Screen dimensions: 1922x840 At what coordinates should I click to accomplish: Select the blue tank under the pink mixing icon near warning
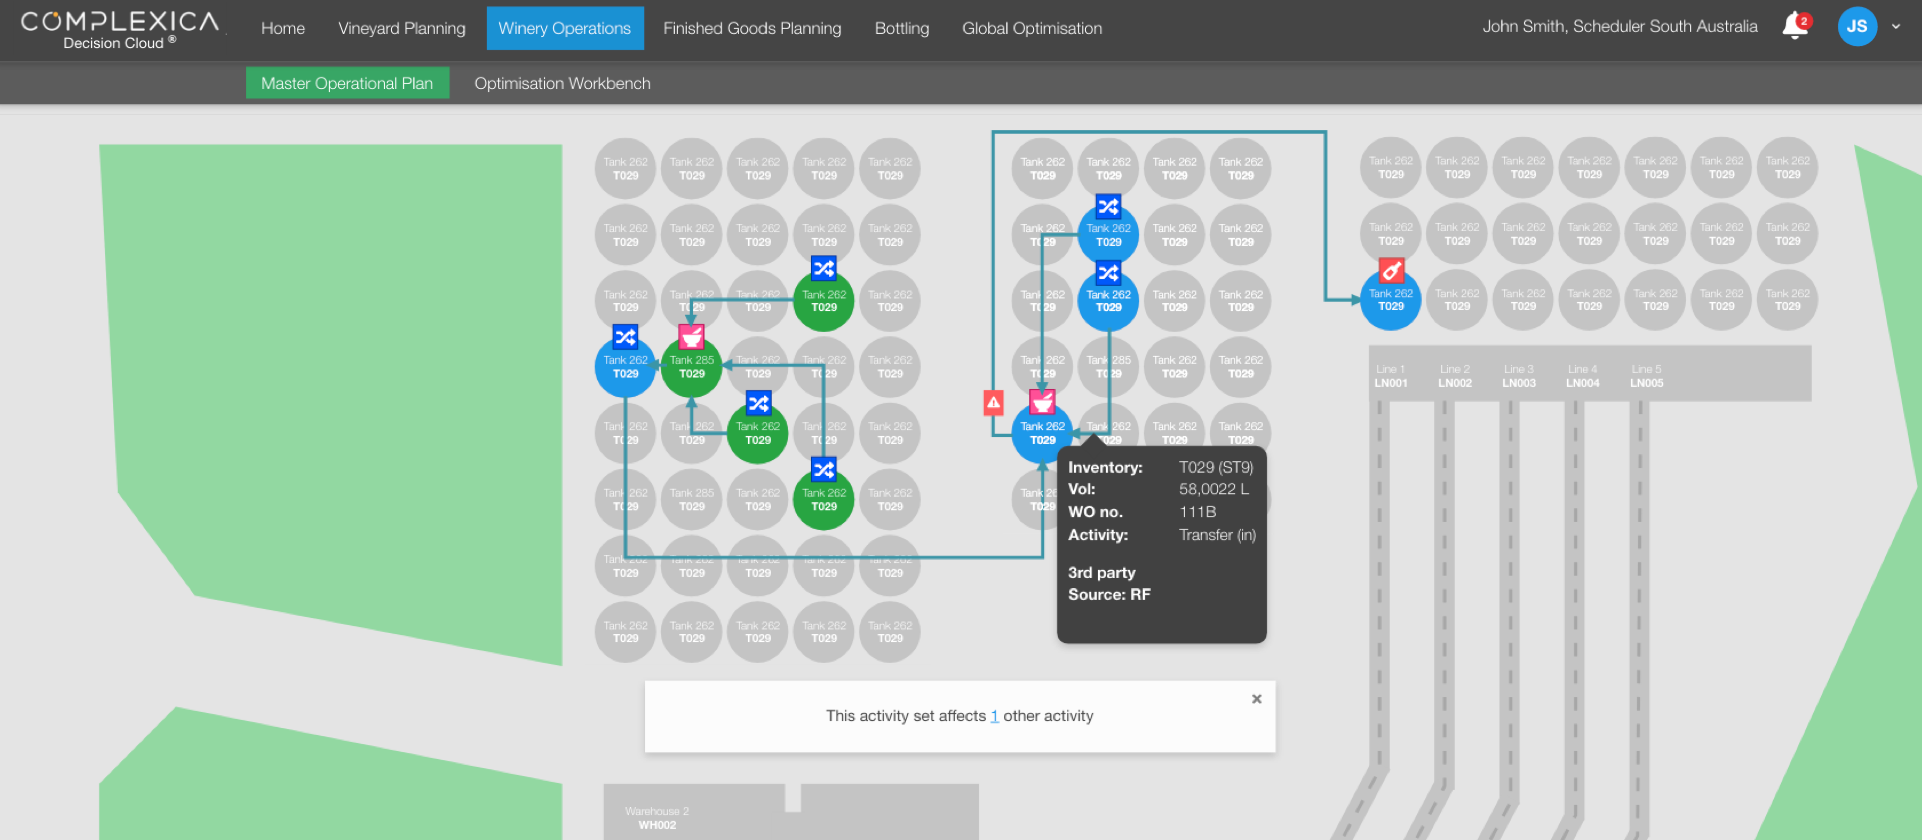1042,433
